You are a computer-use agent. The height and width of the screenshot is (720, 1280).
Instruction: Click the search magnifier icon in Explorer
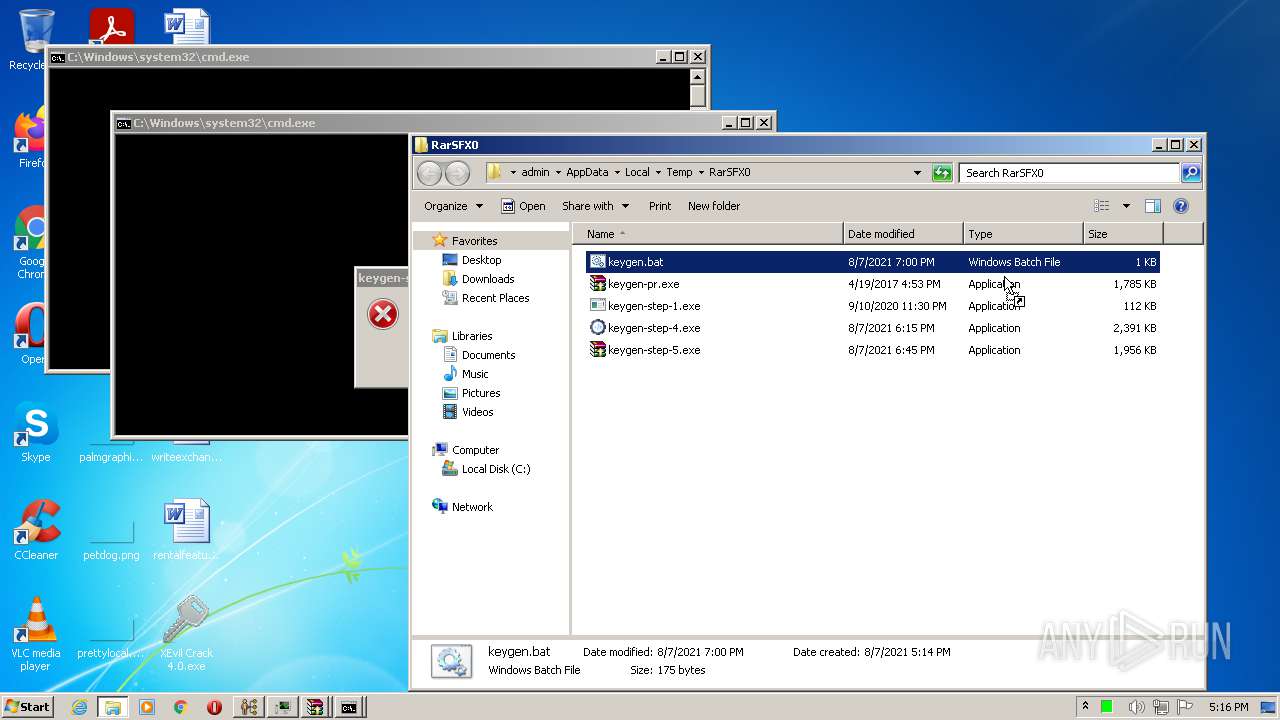tap(1190, 173)
